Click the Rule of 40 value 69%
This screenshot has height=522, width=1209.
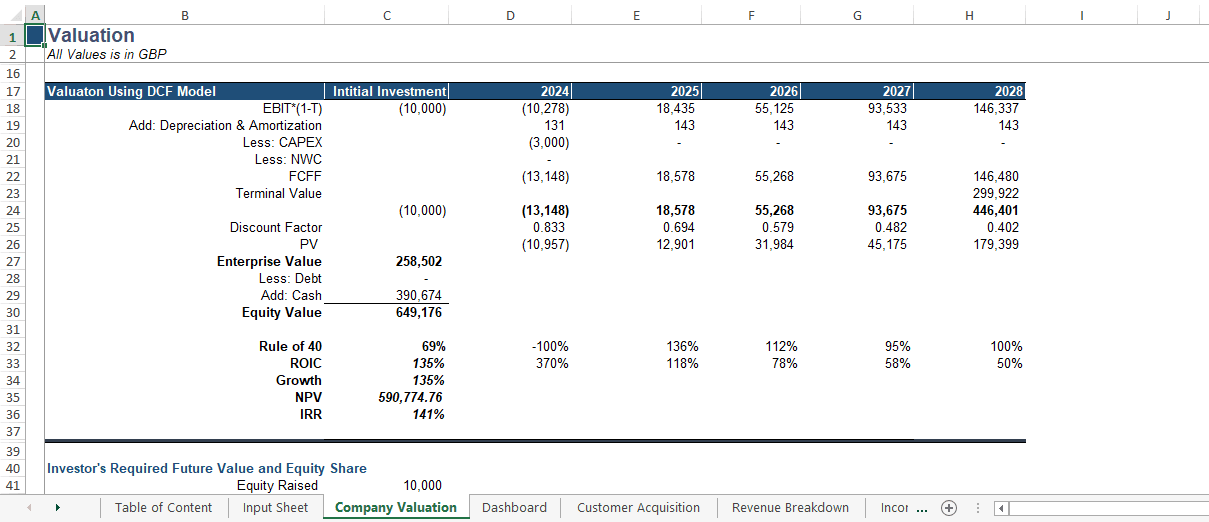click(x=432, y=346)
